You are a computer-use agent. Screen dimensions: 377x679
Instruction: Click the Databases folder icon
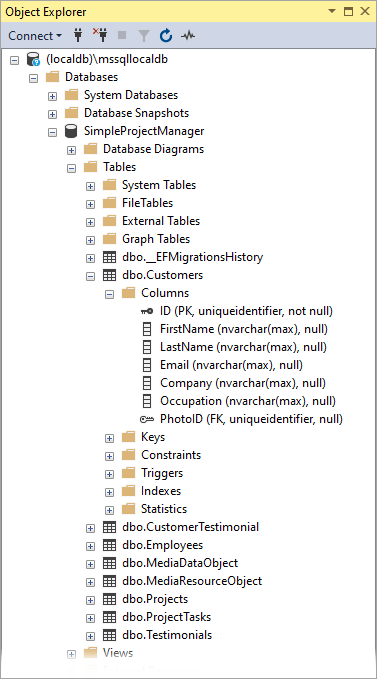tap(52, 77)
